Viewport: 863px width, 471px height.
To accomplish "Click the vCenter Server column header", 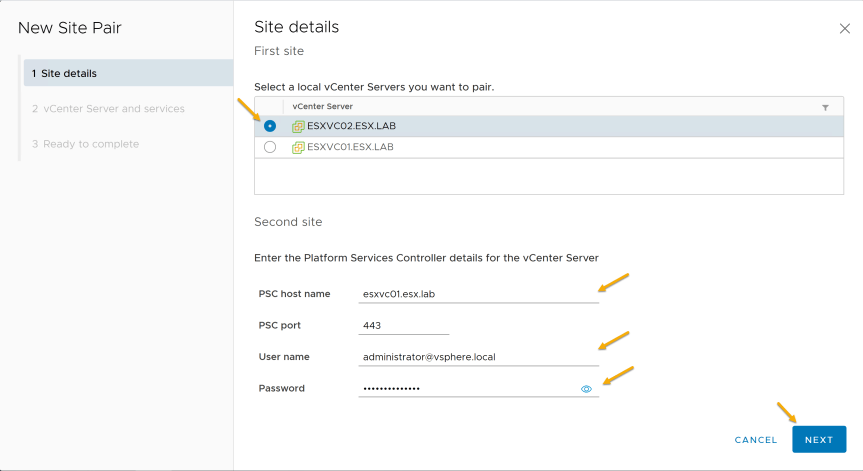I will coord(323,106).
